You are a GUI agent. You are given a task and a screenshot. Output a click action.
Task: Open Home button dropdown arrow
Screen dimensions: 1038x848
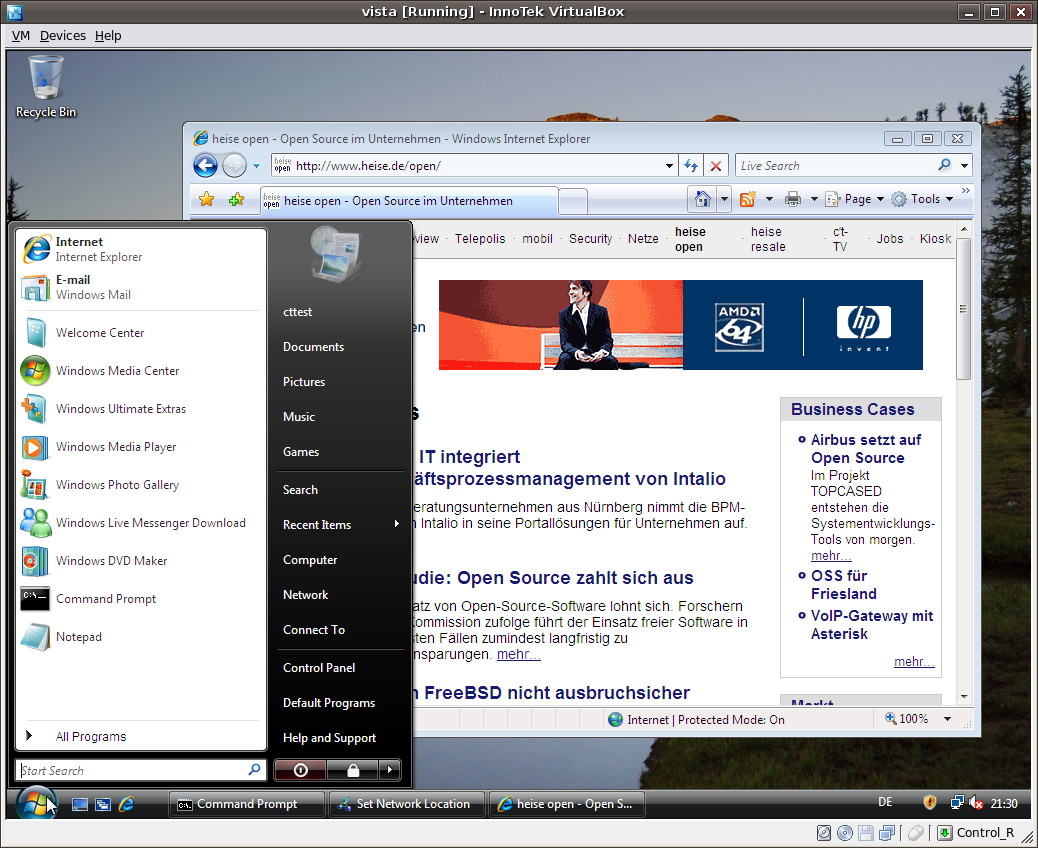tap(724, 199)
